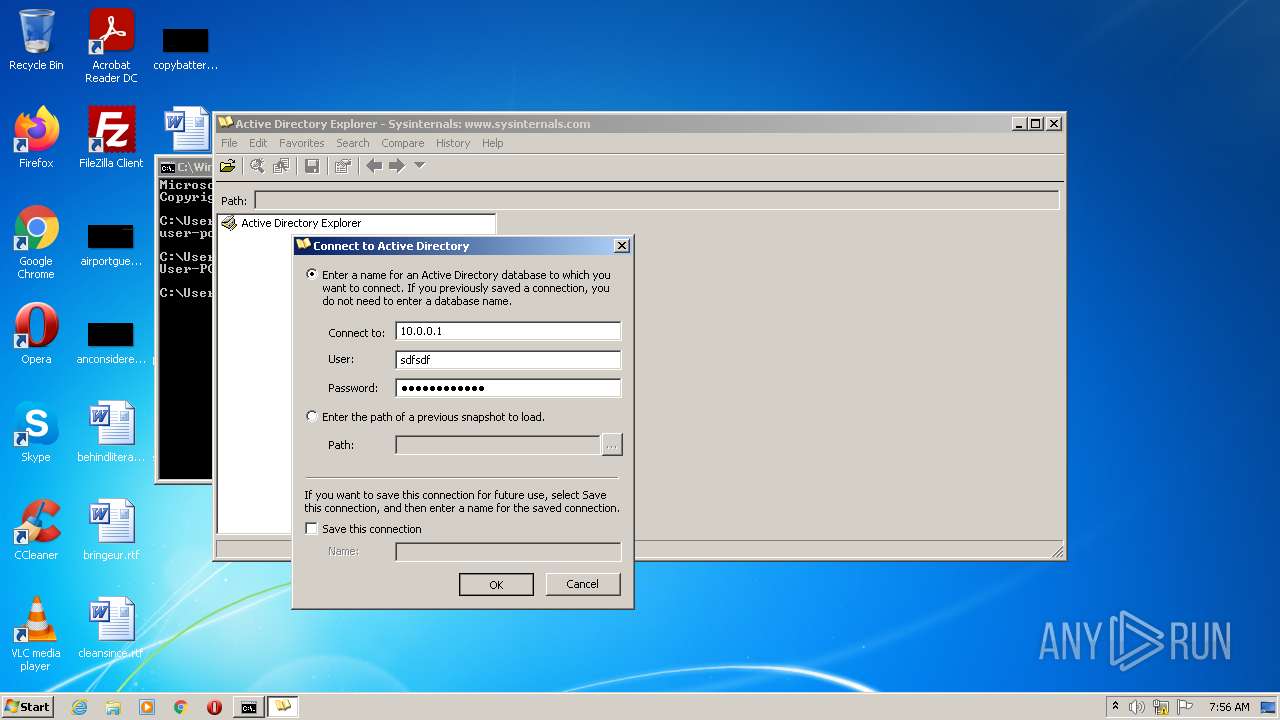Viewport: 1280px width, 720px height.
Task: Click the User input field
Action: click(x=508, y=359)
